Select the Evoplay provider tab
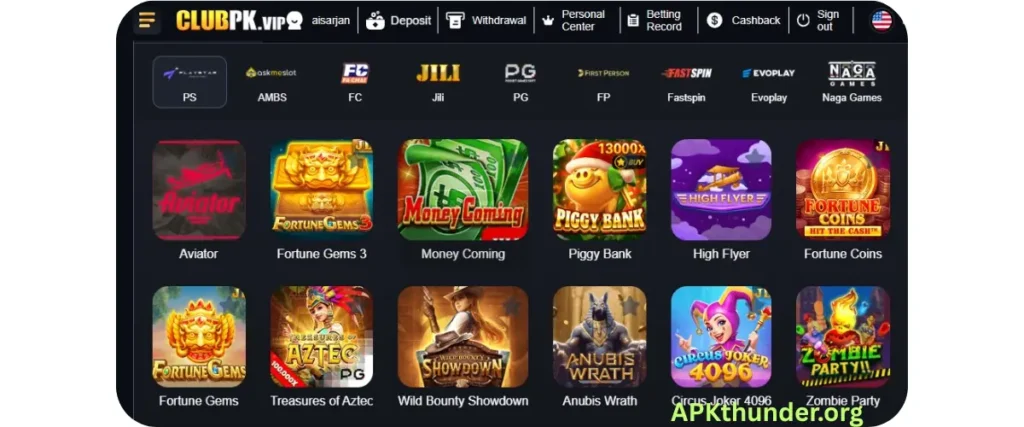The image size is (1024, 427). pyautogui.click(x=769, y=82)
